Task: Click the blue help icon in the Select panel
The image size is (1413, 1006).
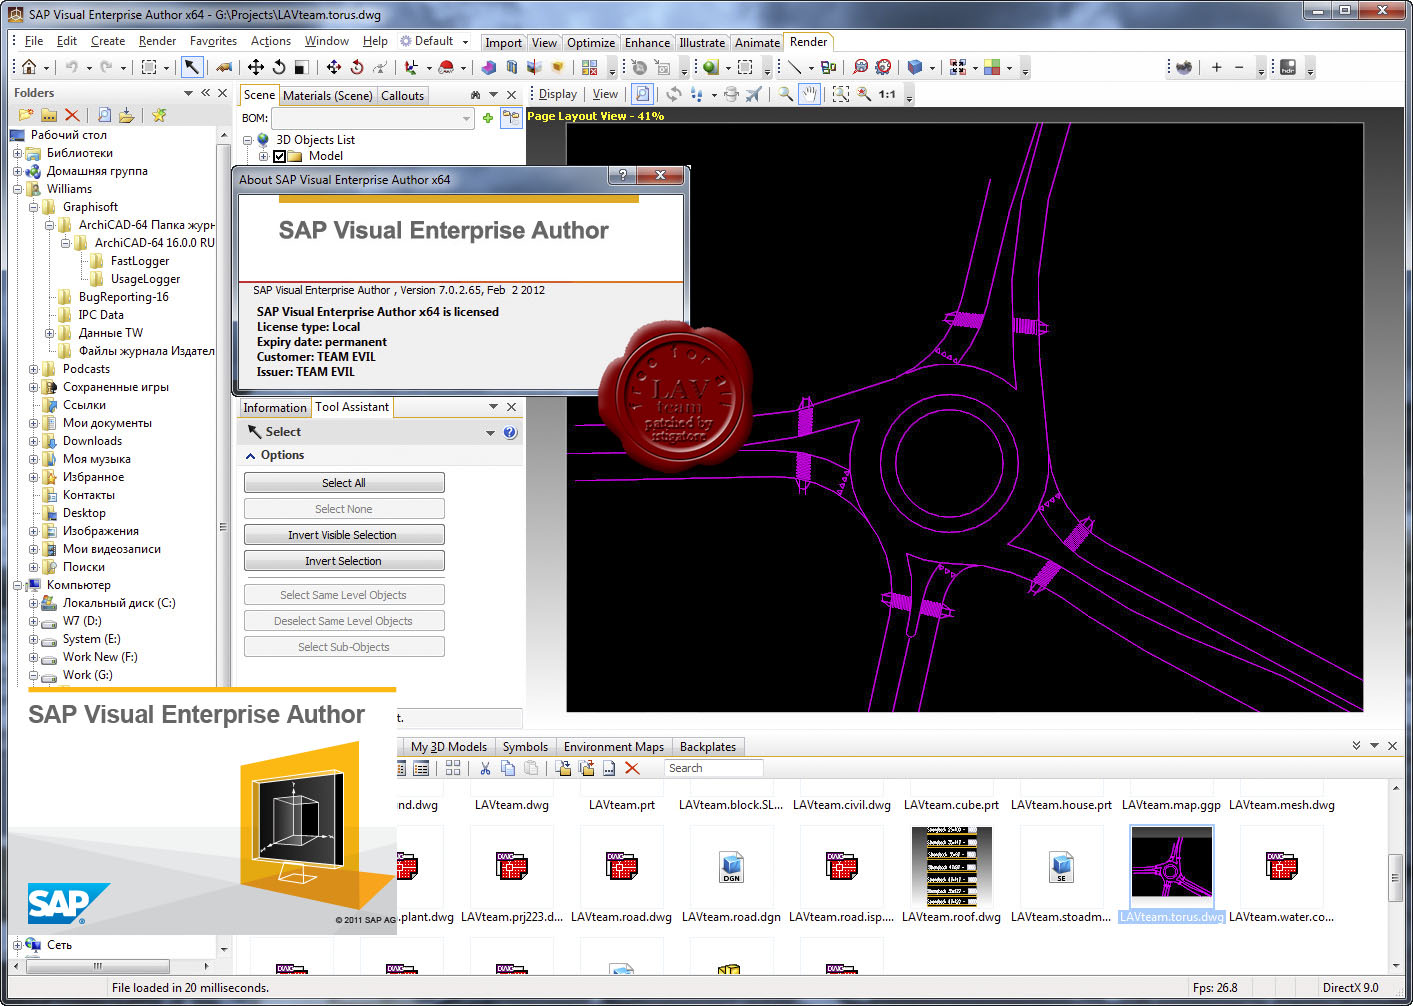Action: pyautogui.click(x=510, y=432)
